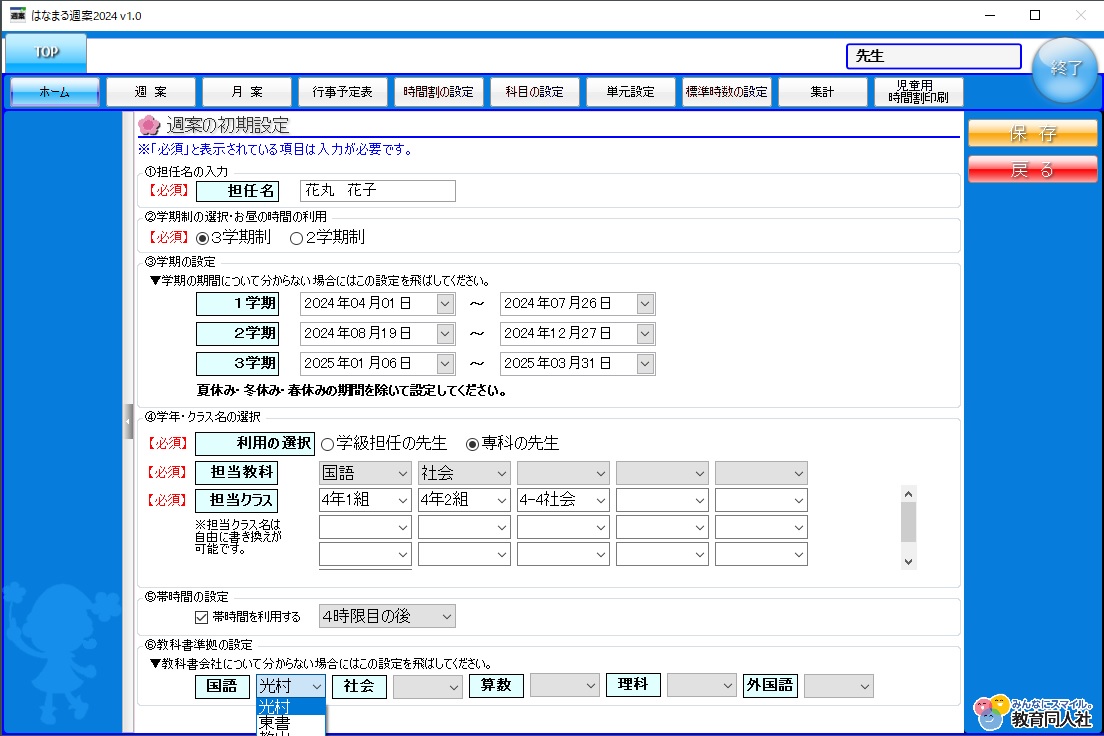Open 2学期 start date picker

point(445,334)
